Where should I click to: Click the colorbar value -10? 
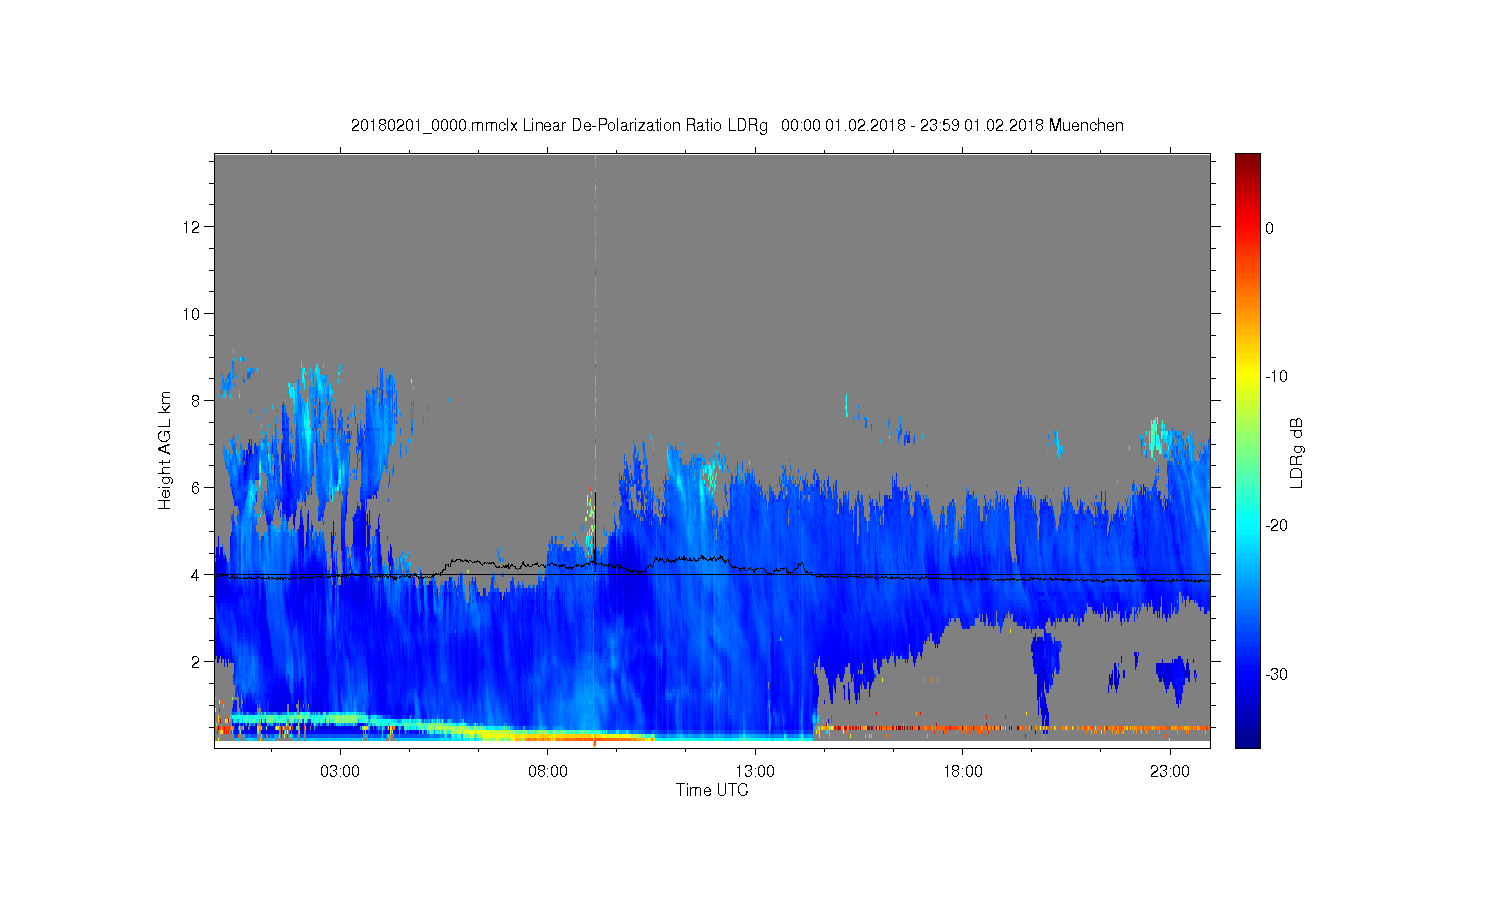click(x=1276, y=377)
